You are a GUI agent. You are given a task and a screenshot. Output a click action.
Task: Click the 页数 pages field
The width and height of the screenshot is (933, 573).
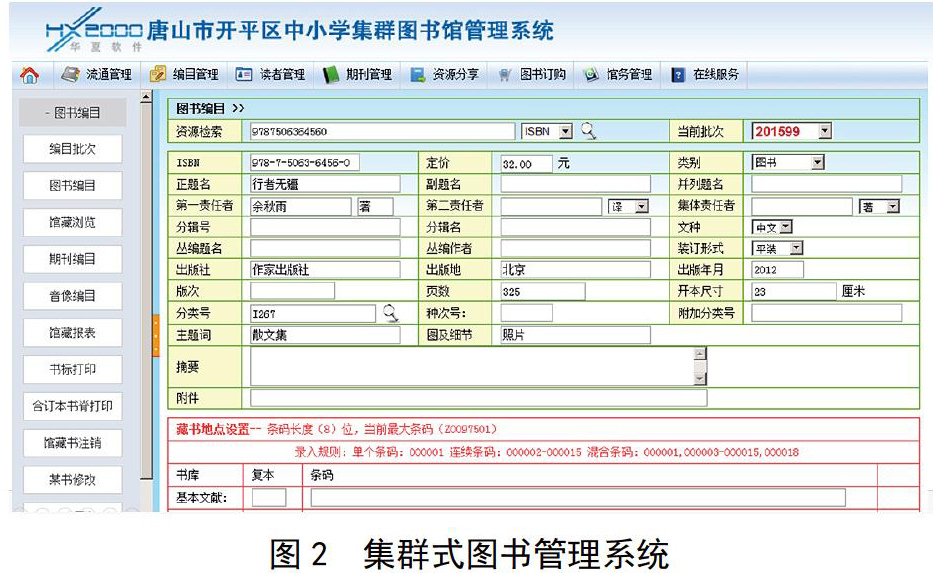[x=543, y=292]
